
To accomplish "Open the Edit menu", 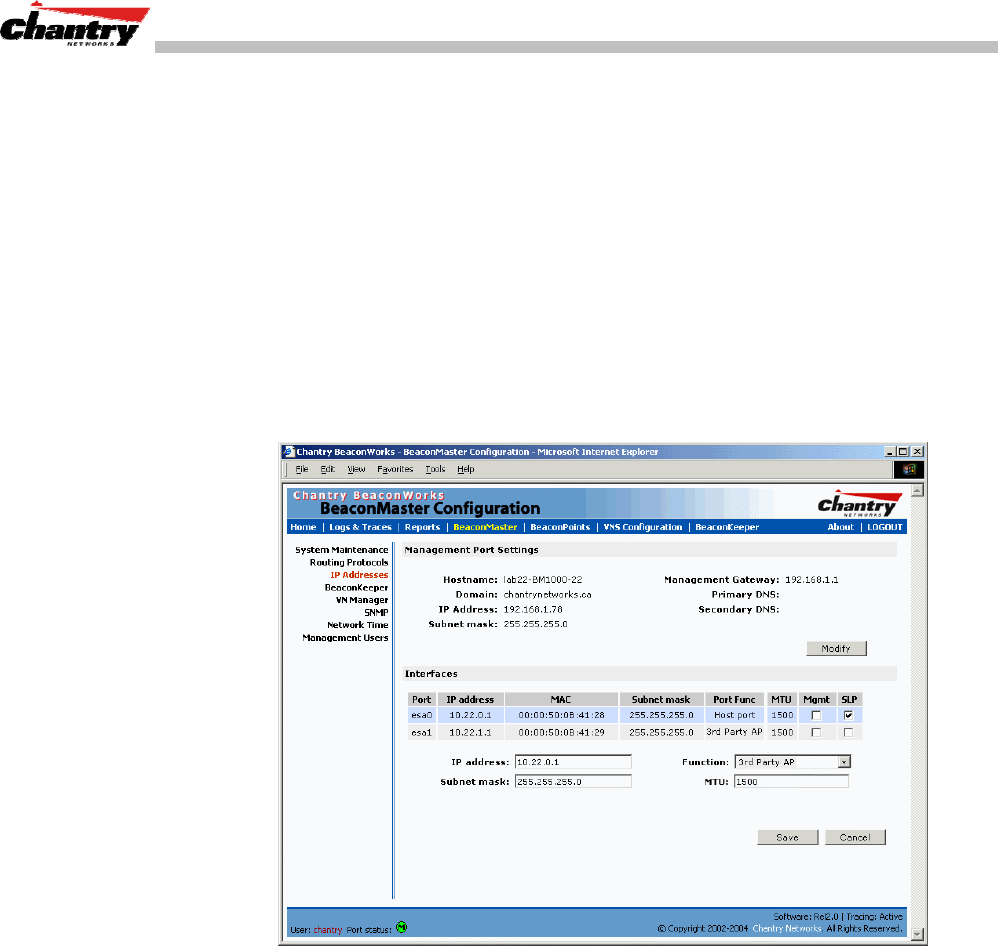I will click(327, 469).
